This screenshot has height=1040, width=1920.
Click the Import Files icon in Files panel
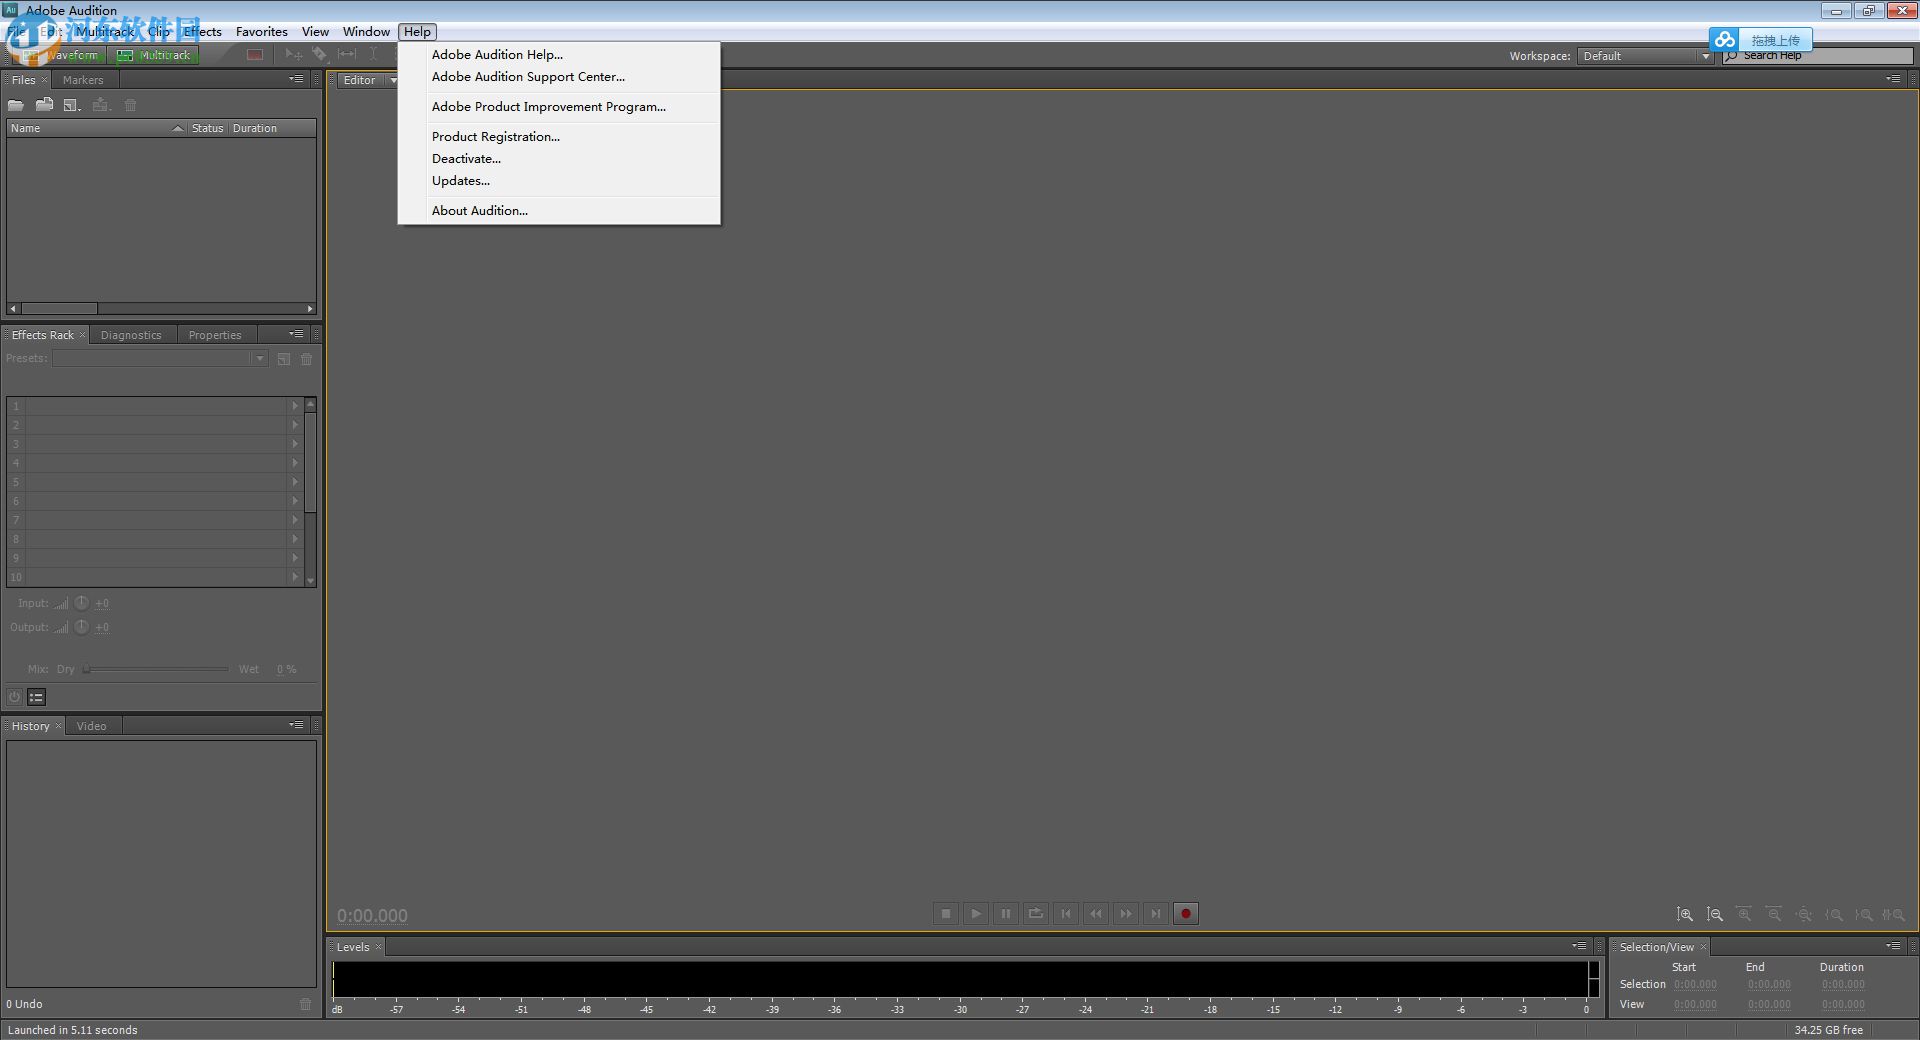(44, 105)
